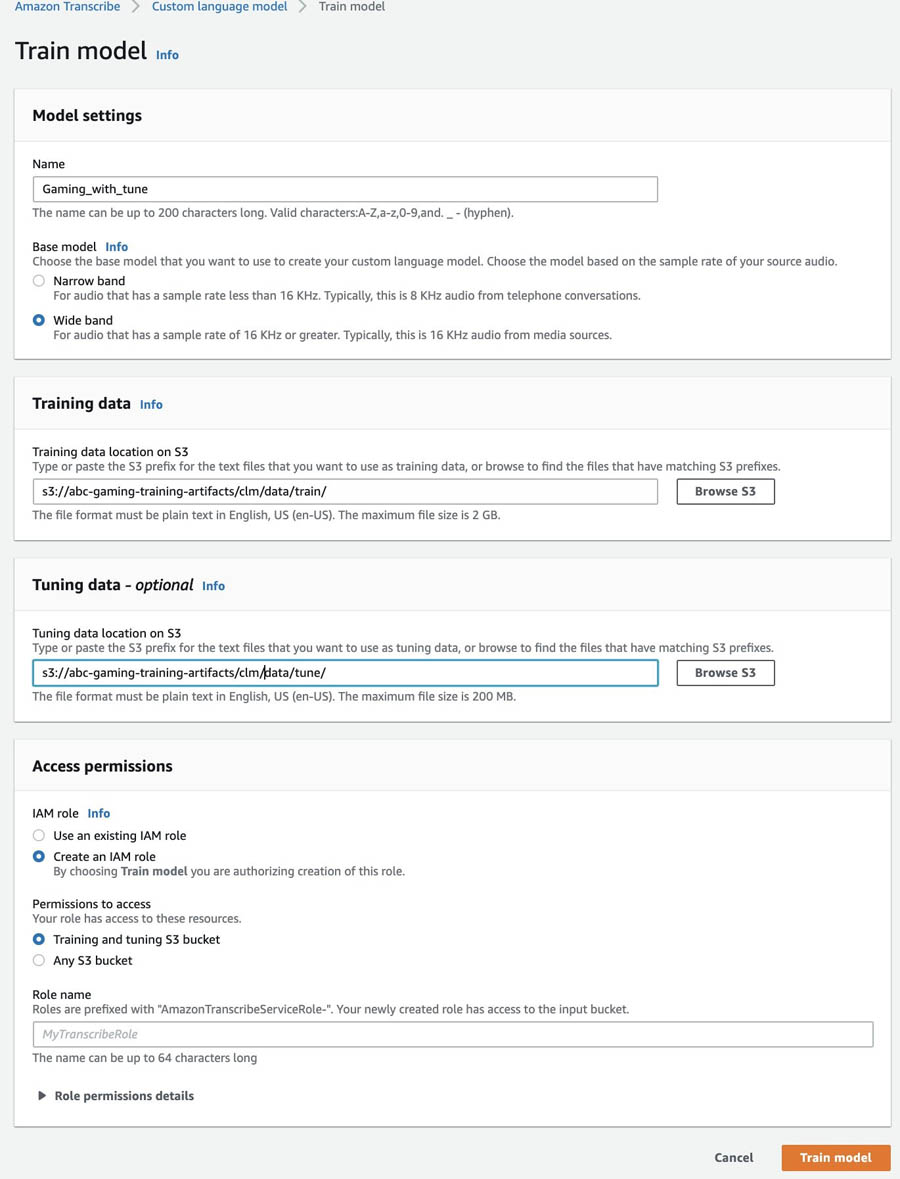Select Create an IAM role option
900x1179 pixels.
(39, 856)
